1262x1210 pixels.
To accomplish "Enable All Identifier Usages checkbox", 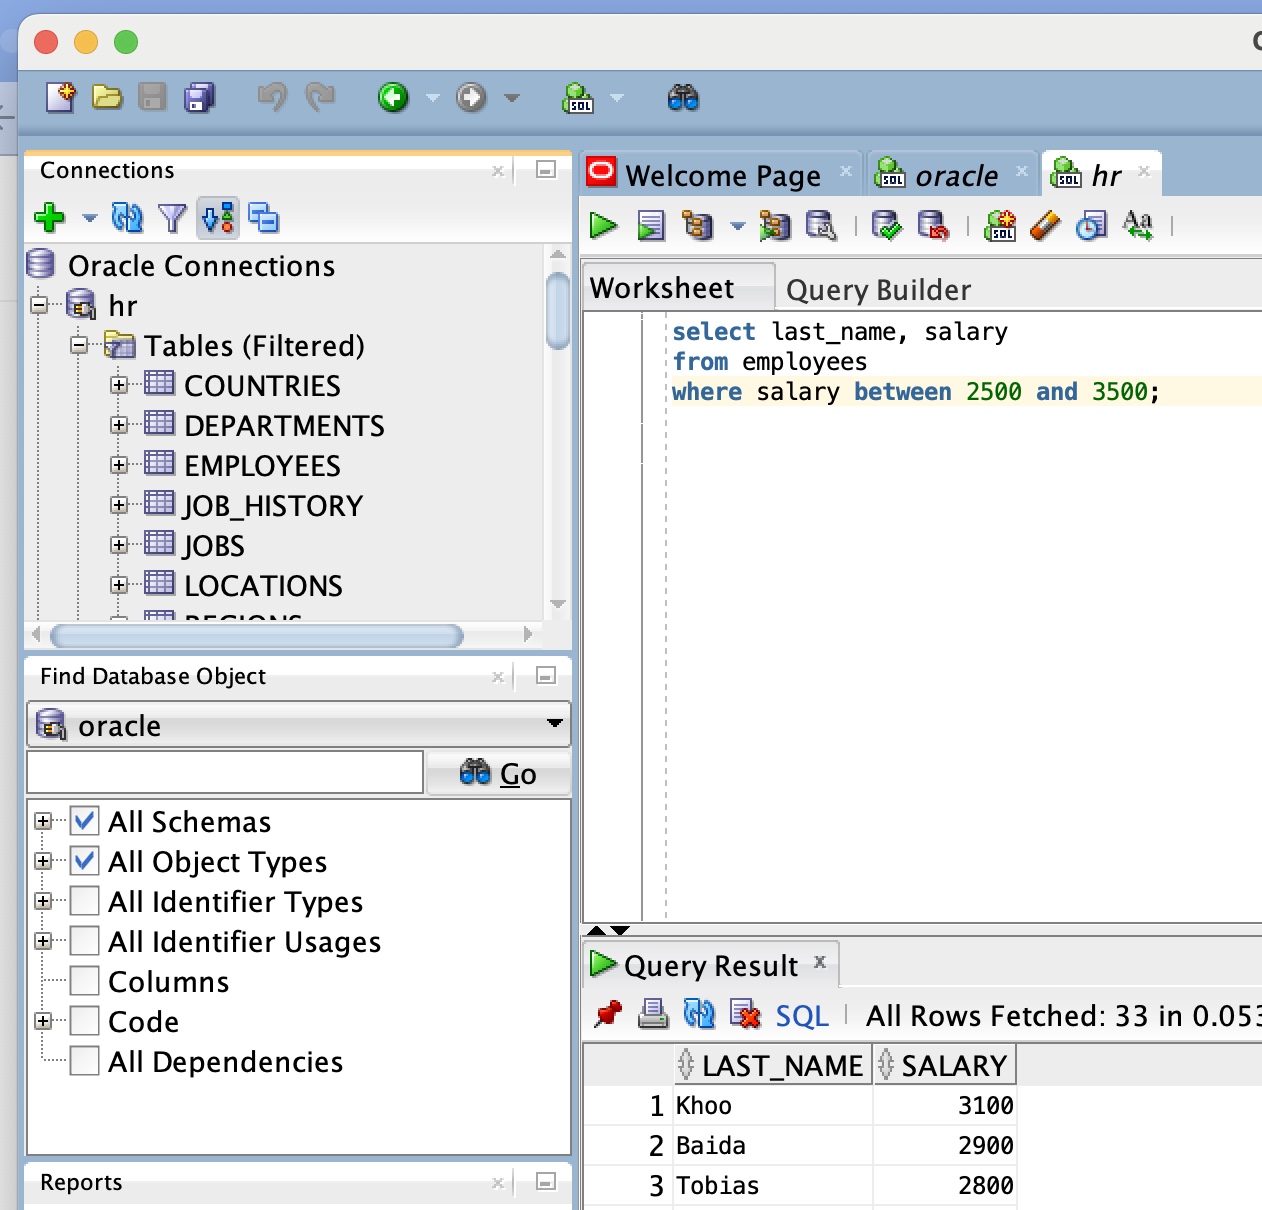I will [x=84, y=941].
